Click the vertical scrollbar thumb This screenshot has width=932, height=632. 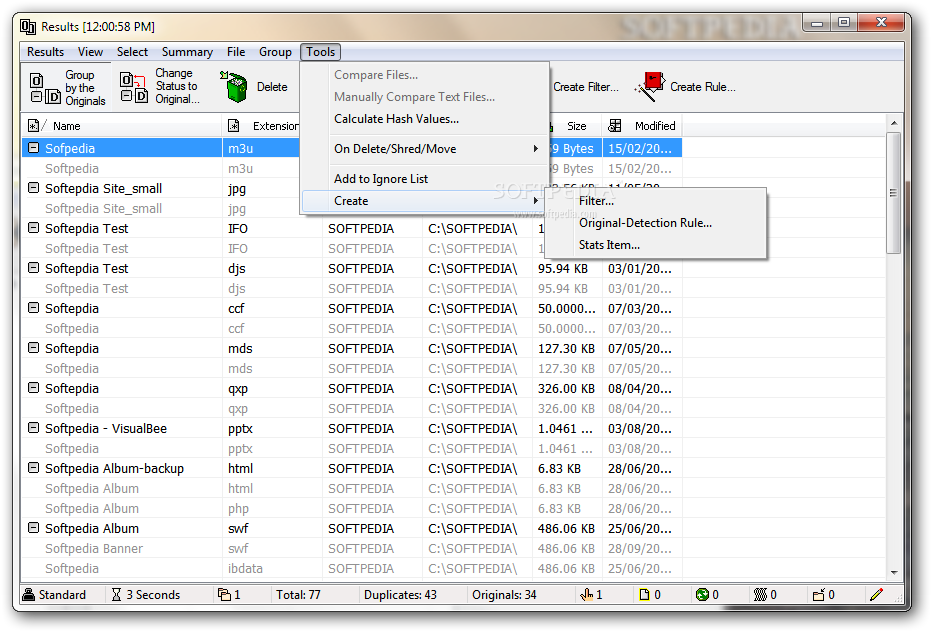click(x=893, y=193)
